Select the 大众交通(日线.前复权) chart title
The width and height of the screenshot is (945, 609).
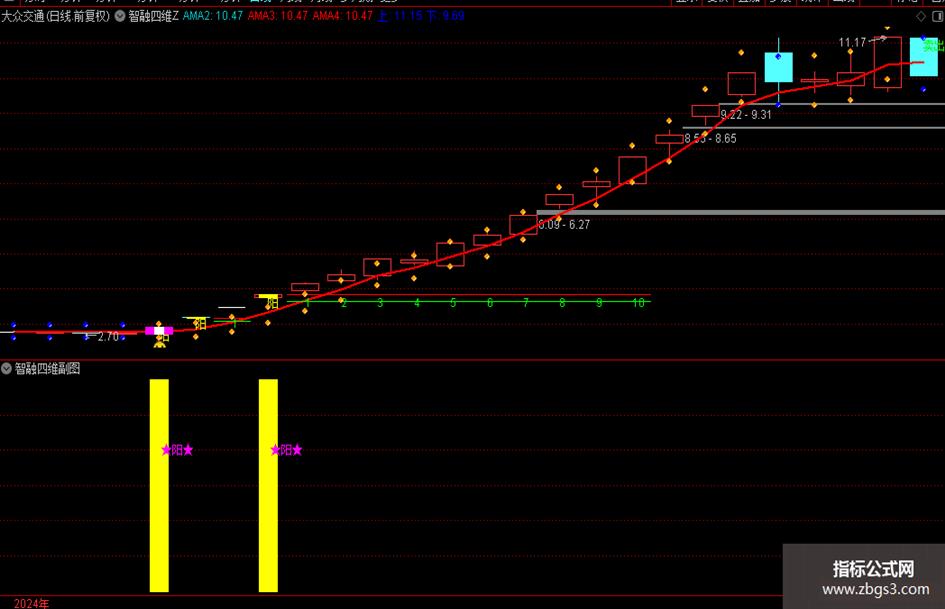(x=55, y=16)
